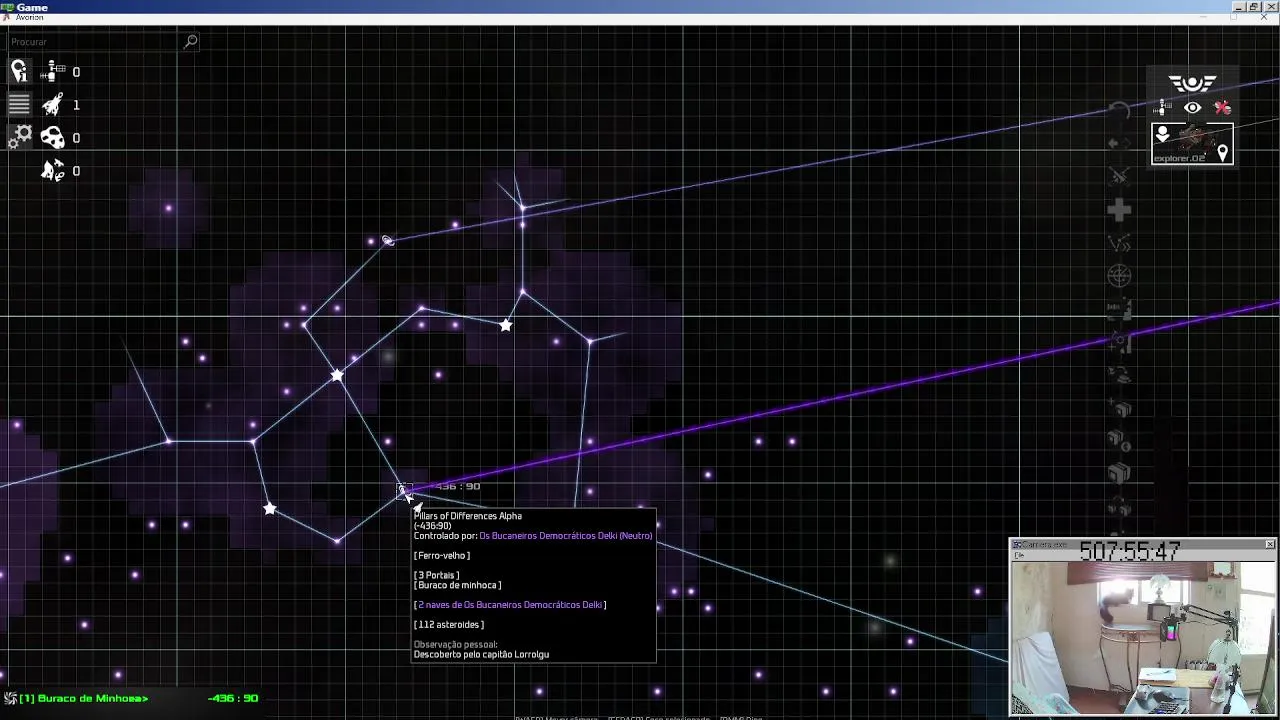This screenshot has width=1280, height=720.
Task: Open the list lines icon in left sidebar
Action: pos(19,104)
